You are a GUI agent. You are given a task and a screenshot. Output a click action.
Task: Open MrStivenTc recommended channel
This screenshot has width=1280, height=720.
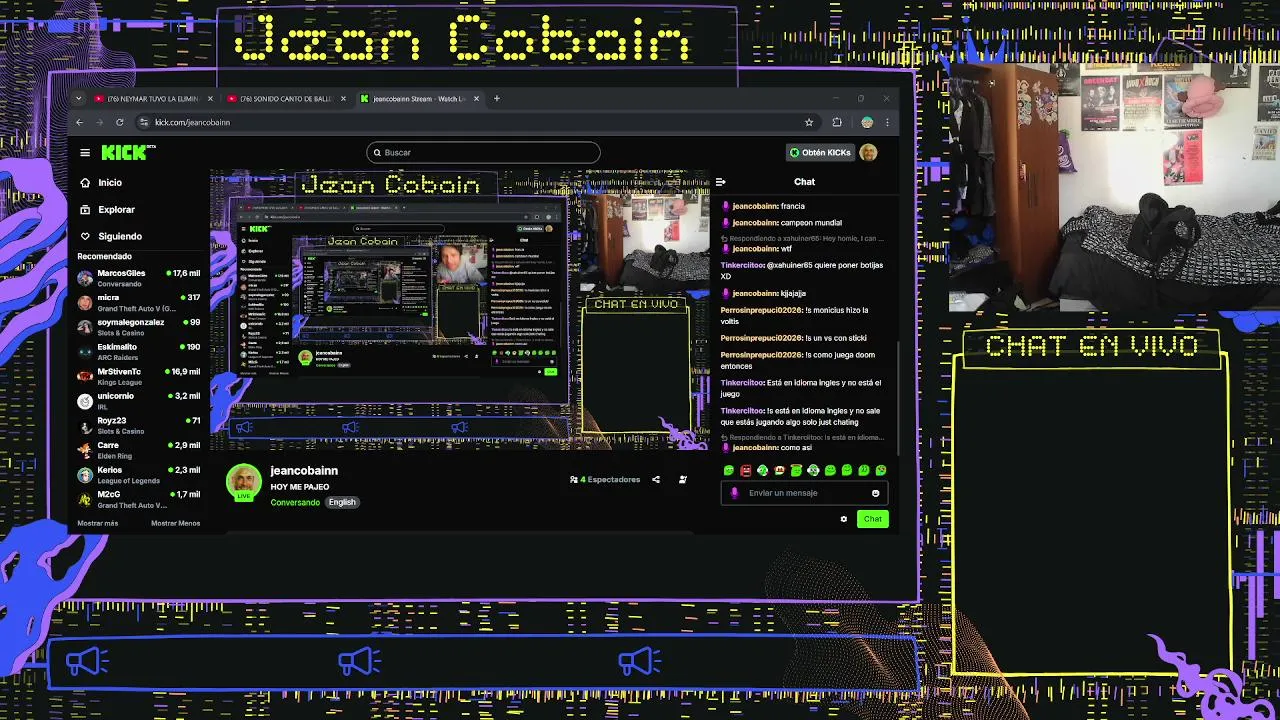tap(139, 376)
